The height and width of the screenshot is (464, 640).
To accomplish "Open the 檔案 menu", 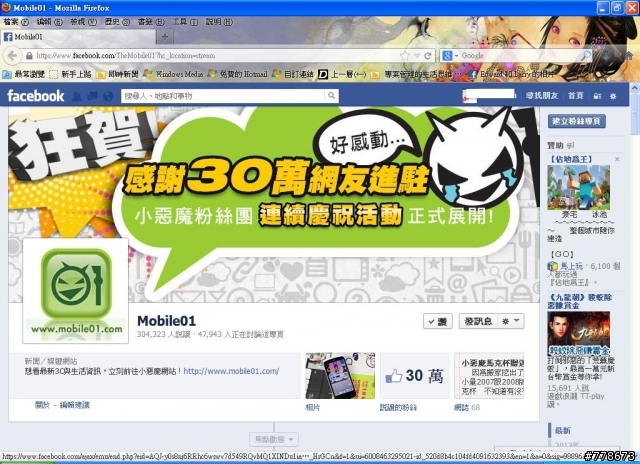I will [16, 22].
